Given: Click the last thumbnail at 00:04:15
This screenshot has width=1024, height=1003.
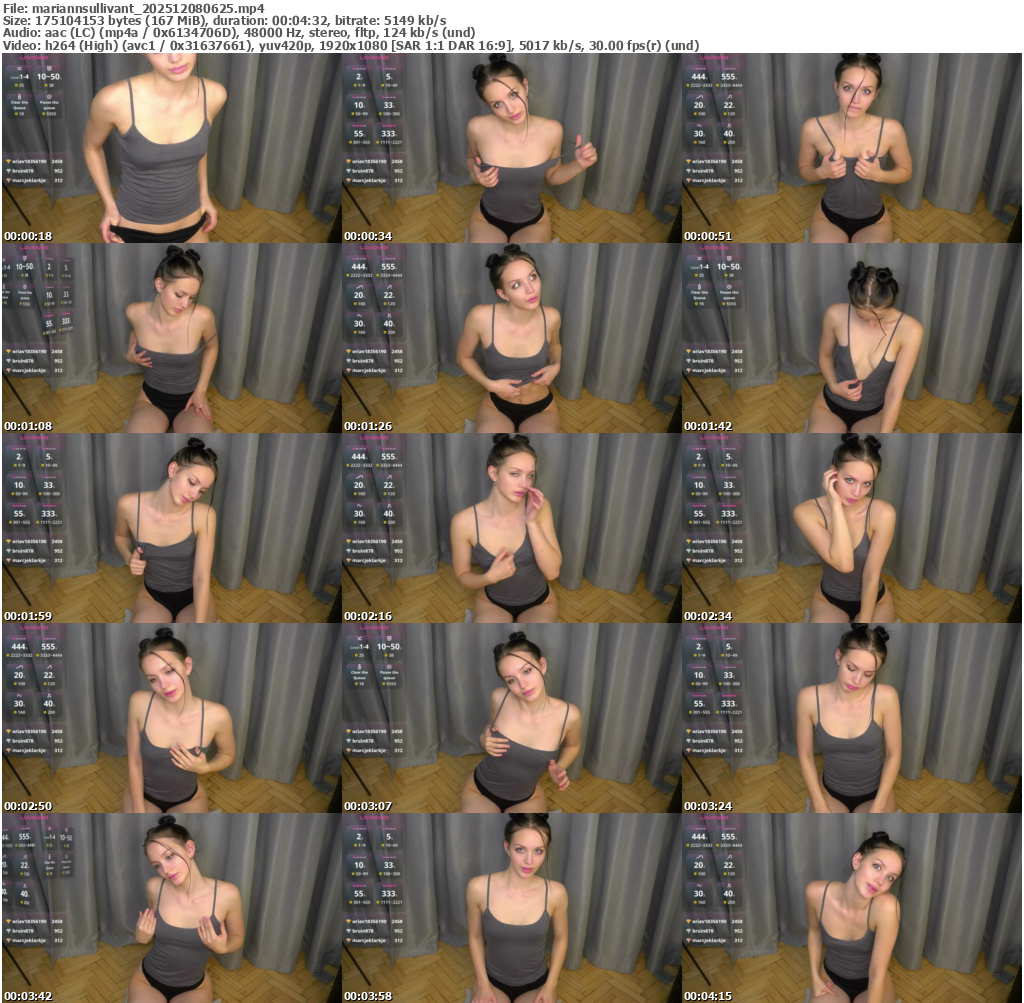Looking at the screenshot, I should [851, 908].
